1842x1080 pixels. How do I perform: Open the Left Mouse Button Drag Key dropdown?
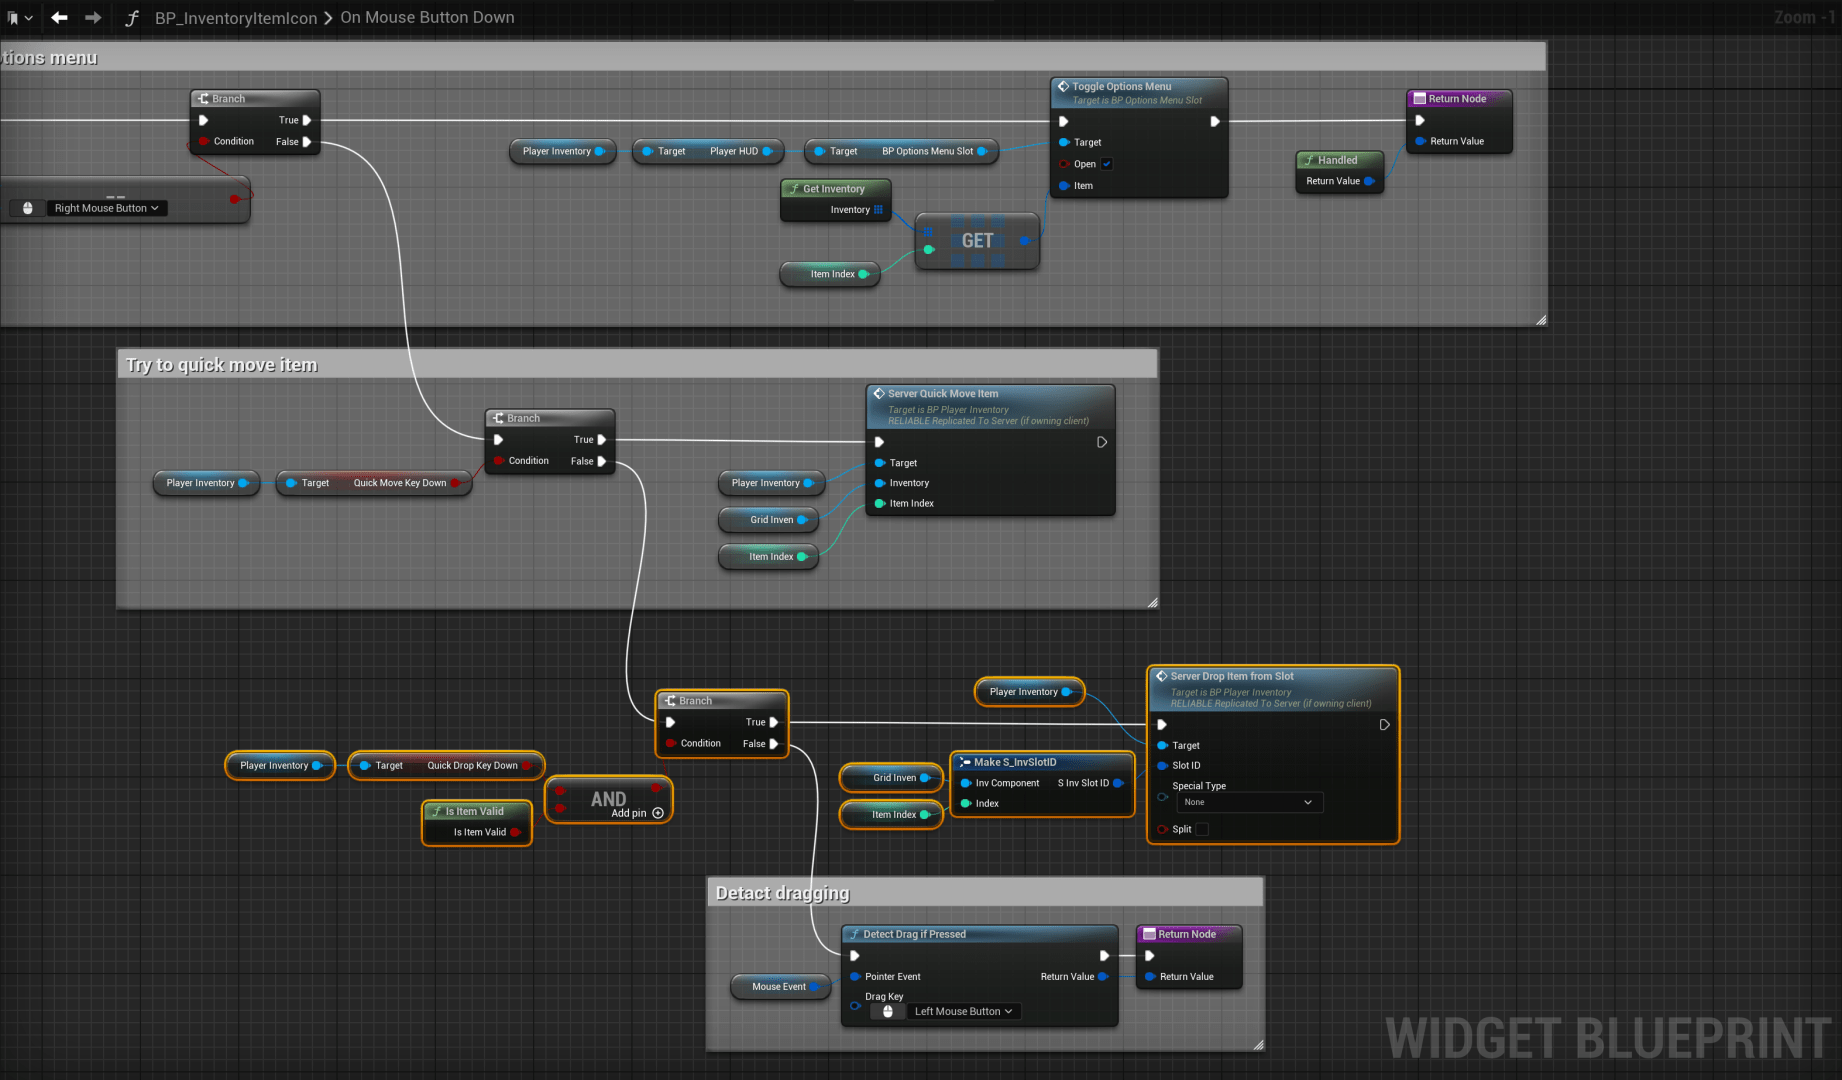pyautogui.click(x=963, y=1011)
